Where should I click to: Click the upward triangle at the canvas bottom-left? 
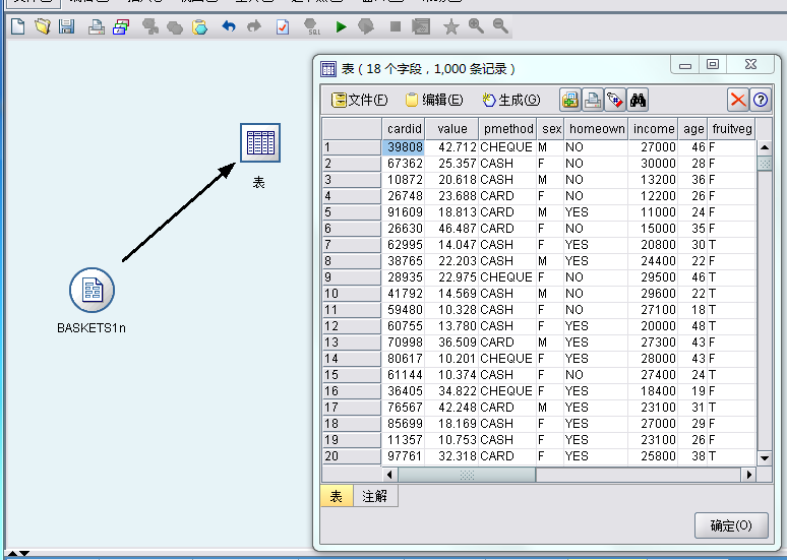coord(12,553)
